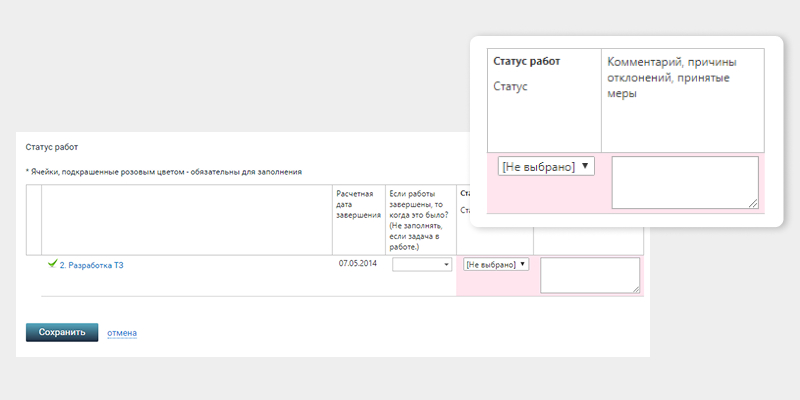Click the dropdown arrow of the callout's [Не выбрано] select
This screenshot has height=400, width=800.
(x=585, y=166)
